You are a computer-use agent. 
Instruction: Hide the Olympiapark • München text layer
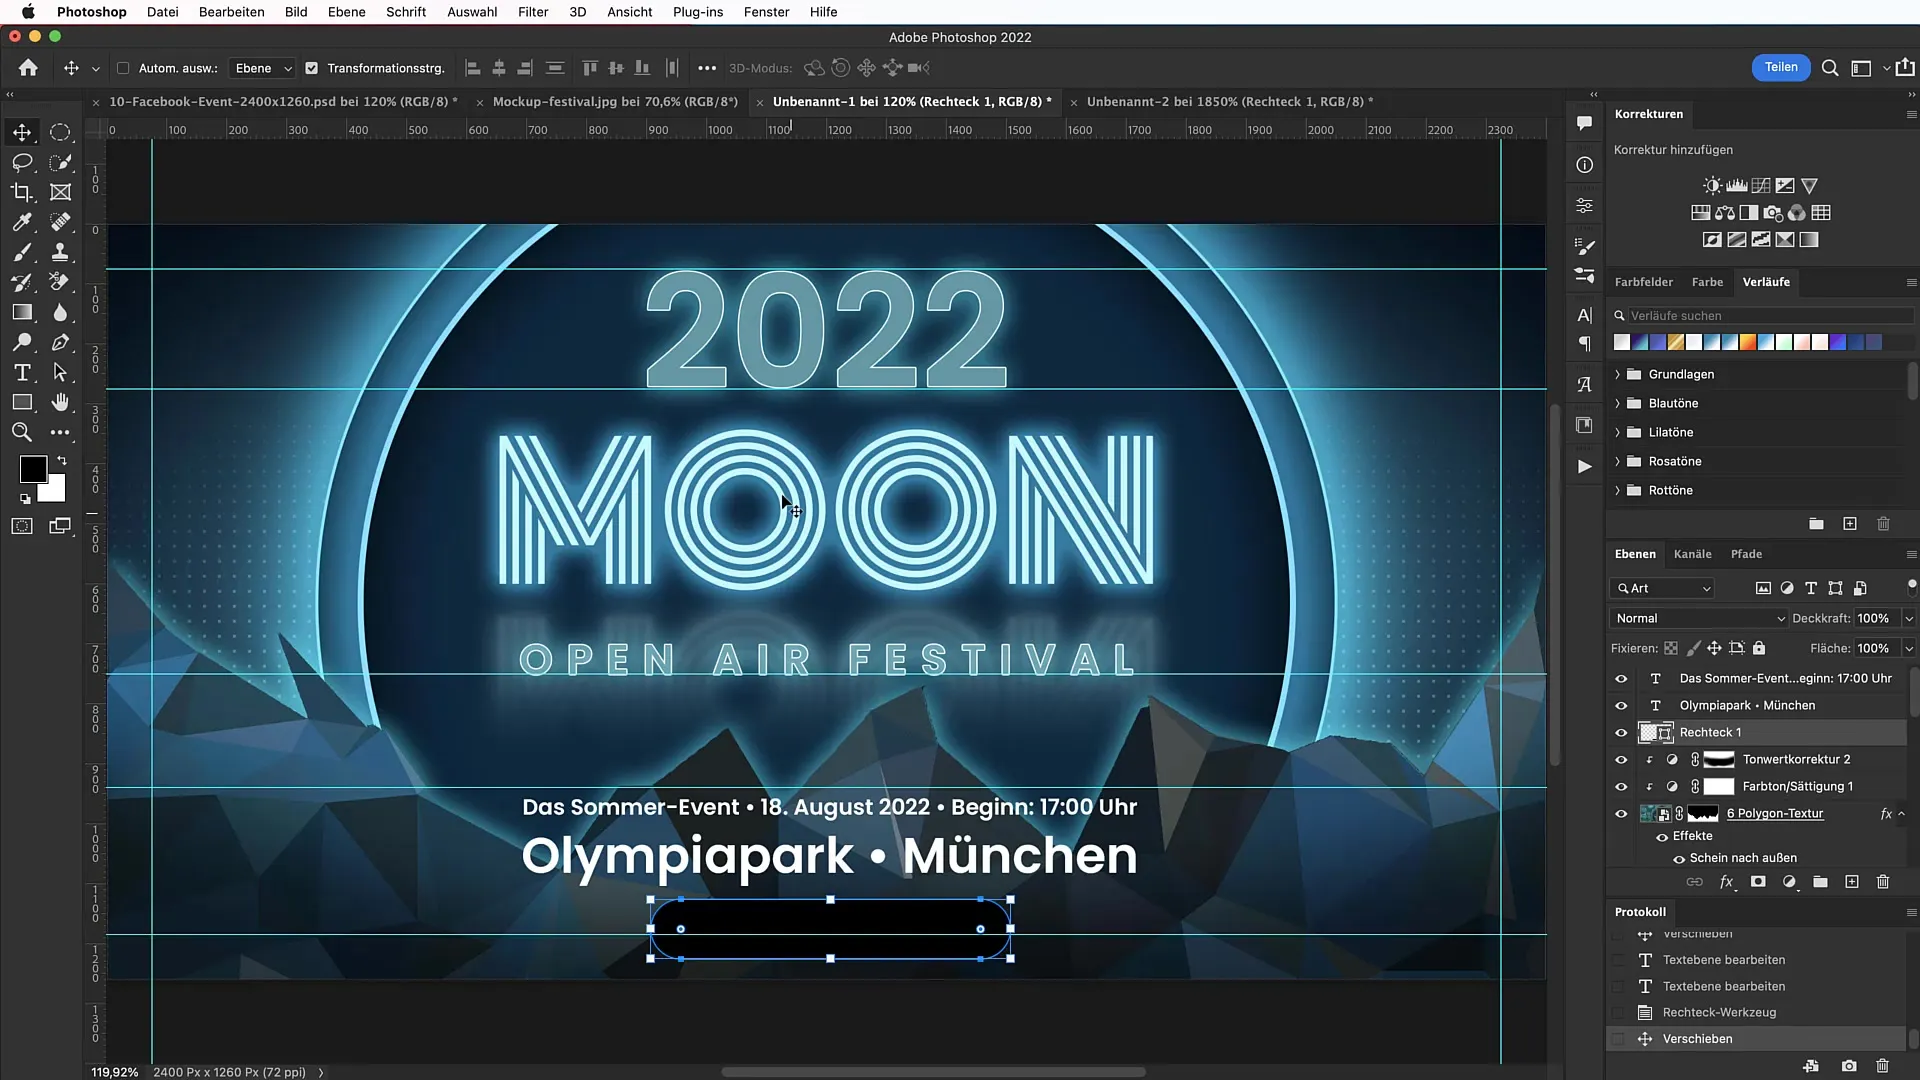click(x=1621, y=706)
